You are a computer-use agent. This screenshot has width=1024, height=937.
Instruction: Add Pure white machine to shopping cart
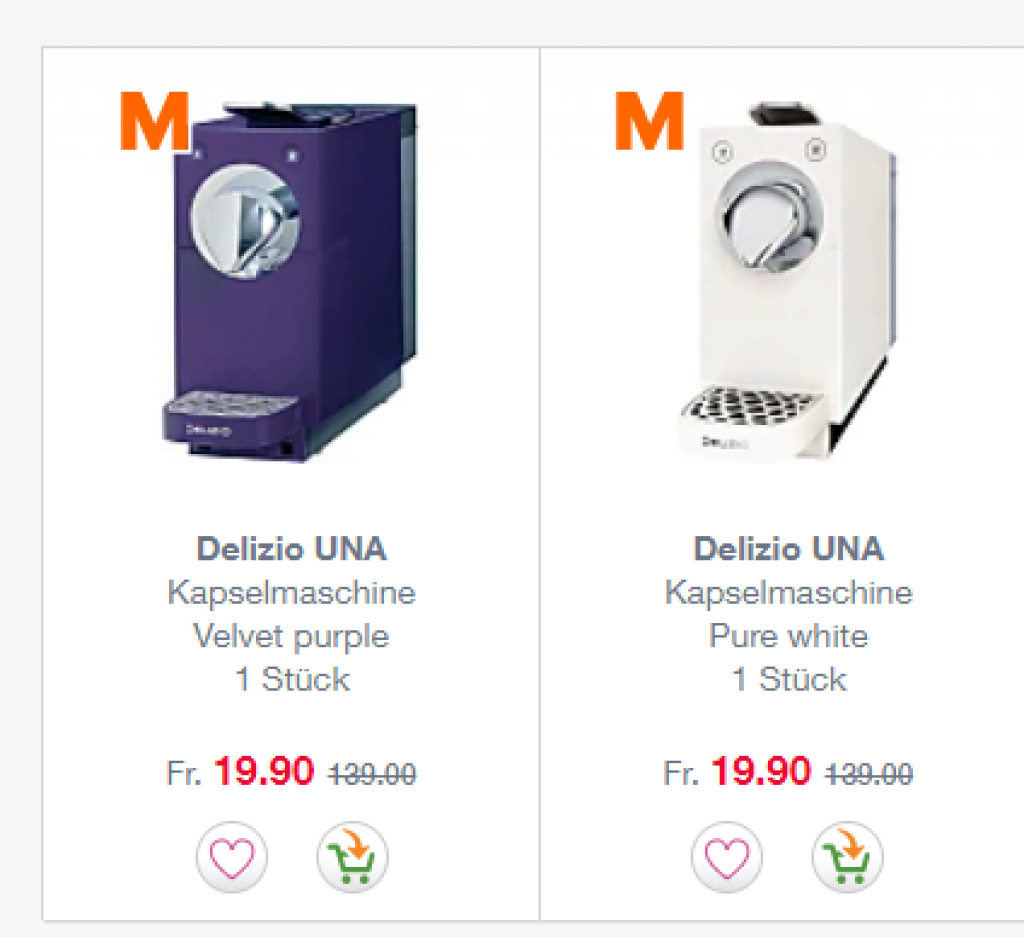click(847, 857)
